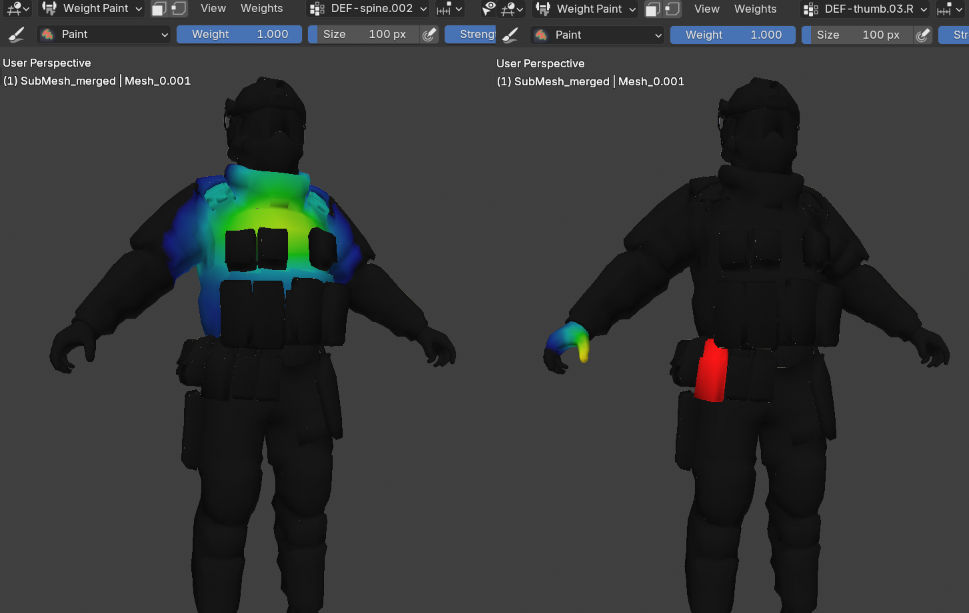
Task: Click SubMesh_merged | Mesh_0.001 text in left viewport
Action: point(97,81)
